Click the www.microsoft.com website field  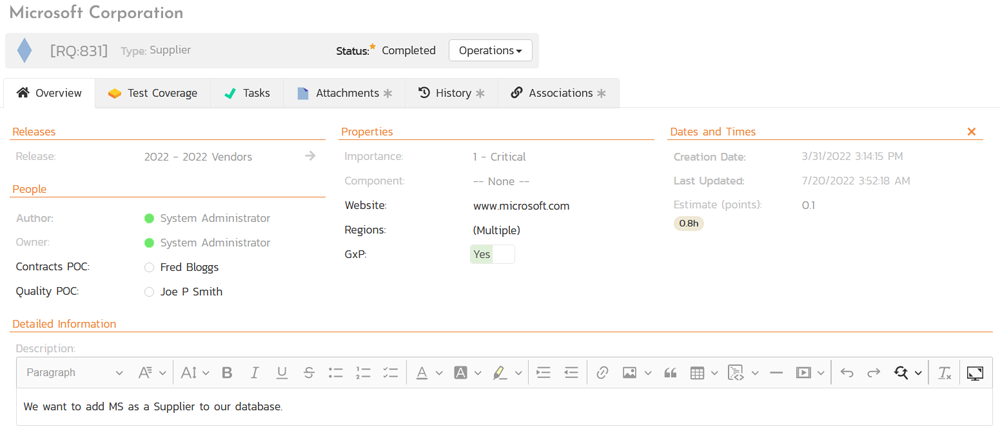click(521, 206)
